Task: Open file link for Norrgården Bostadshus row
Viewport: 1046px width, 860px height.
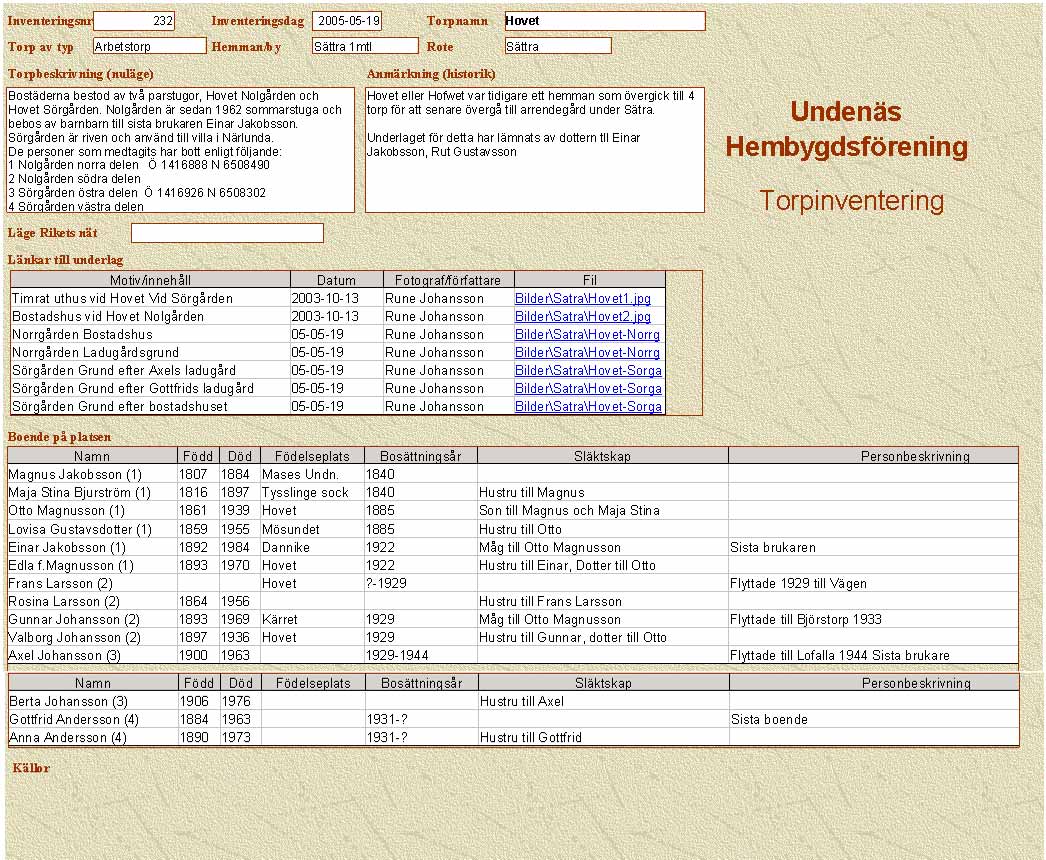Action: point(587,334)
